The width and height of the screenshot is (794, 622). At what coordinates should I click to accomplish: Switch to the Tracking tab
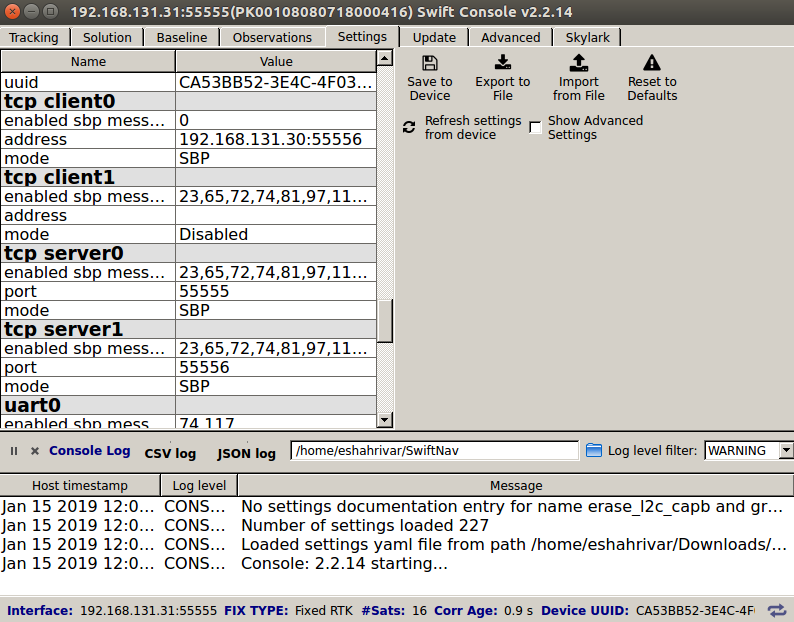pos(33,37)
